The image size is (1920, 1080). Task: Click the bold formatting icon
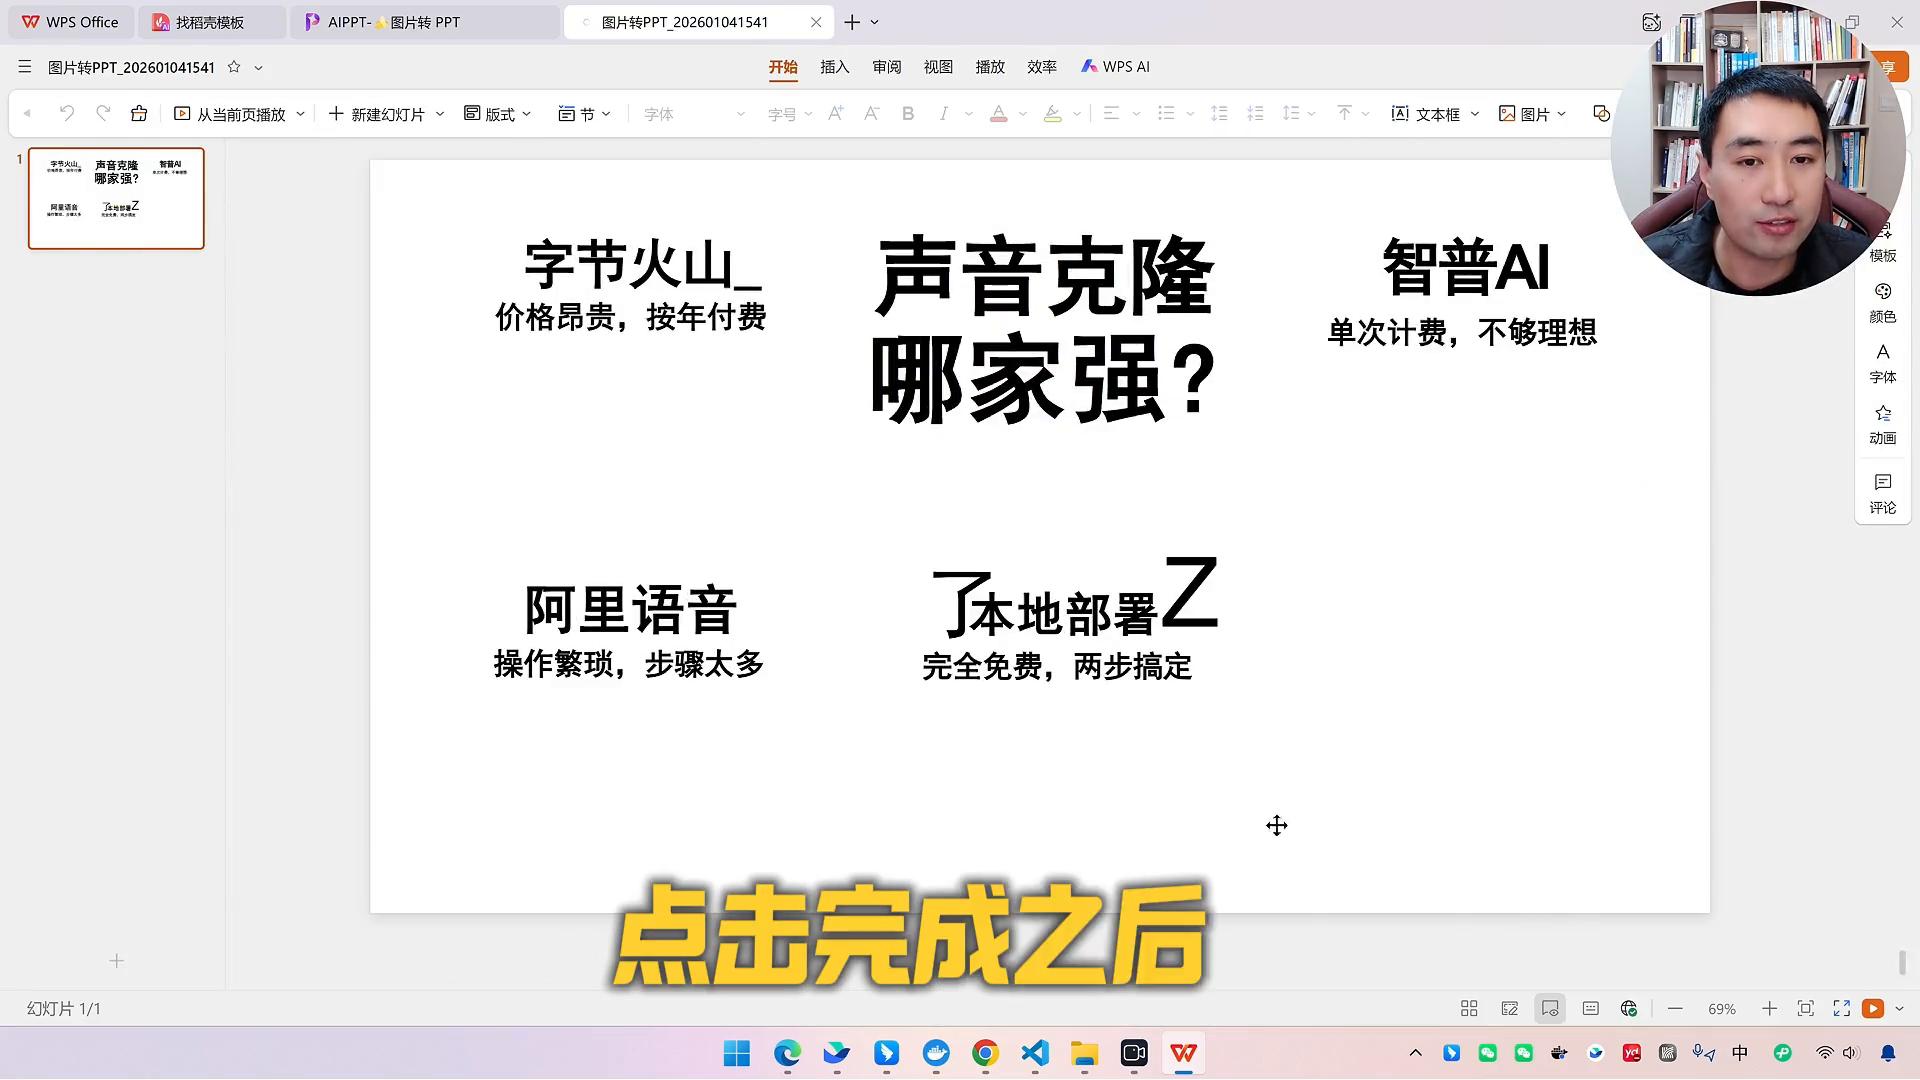[908, 114]
